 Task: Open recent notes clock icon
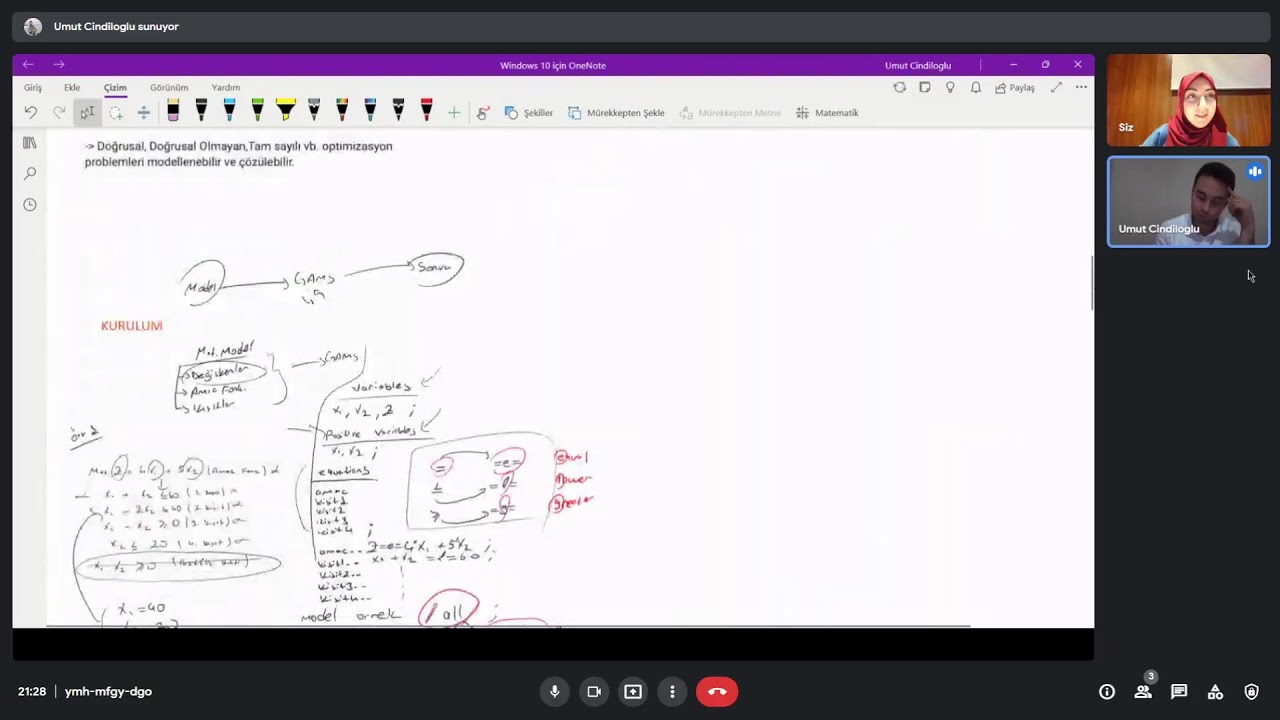[29, 205]
